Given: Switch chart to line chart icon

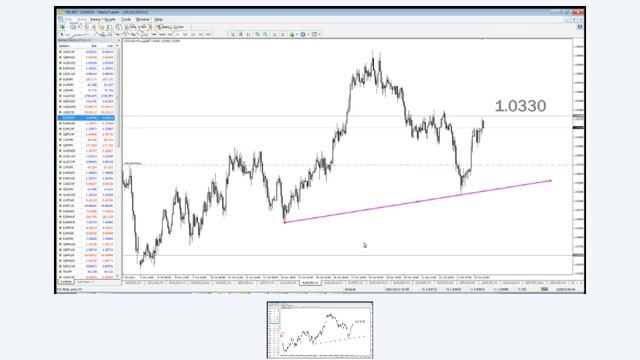Looking at the screenshot, I should click(x=248, y=35).
